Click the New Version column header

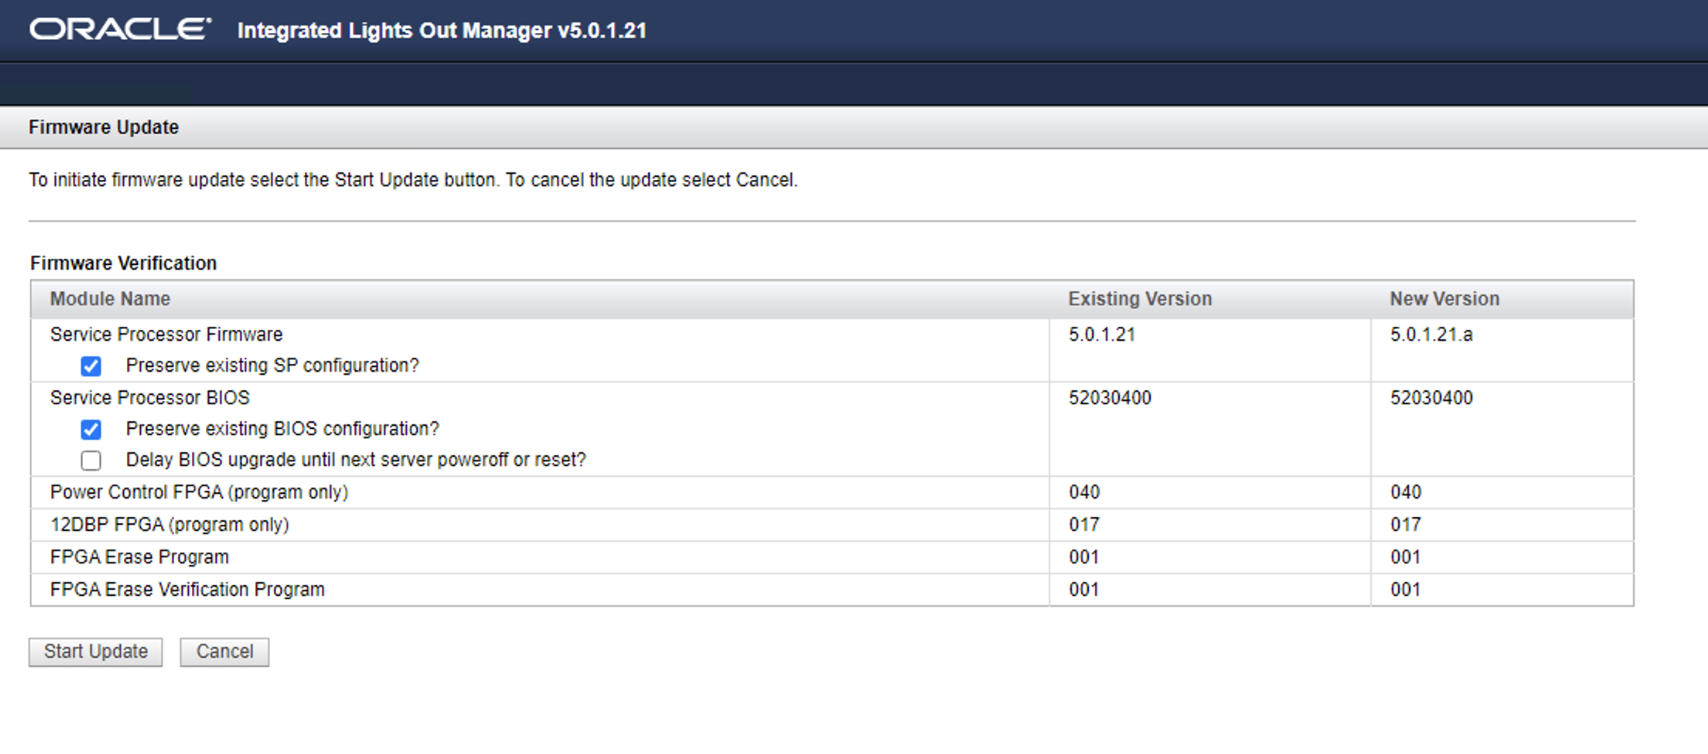click(x=1444, y=299)
